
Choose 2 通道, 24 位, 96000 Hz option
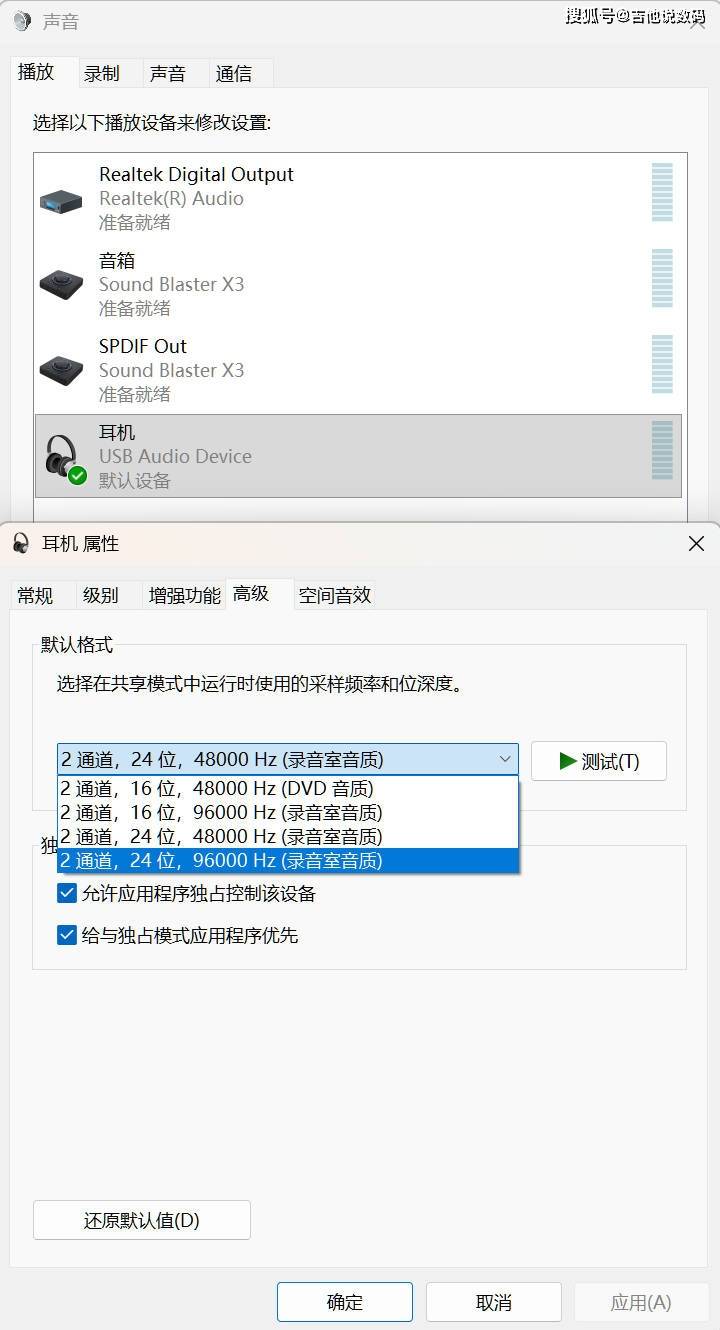click(x=288, y=861)
